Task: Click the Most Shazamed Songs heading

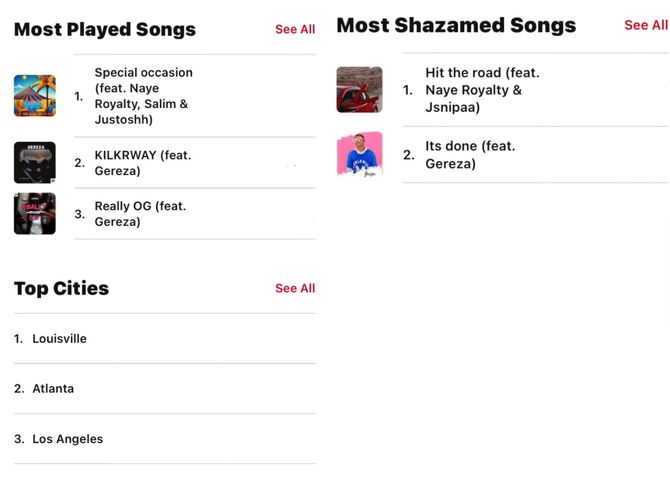Action: [x=456, y=25]
